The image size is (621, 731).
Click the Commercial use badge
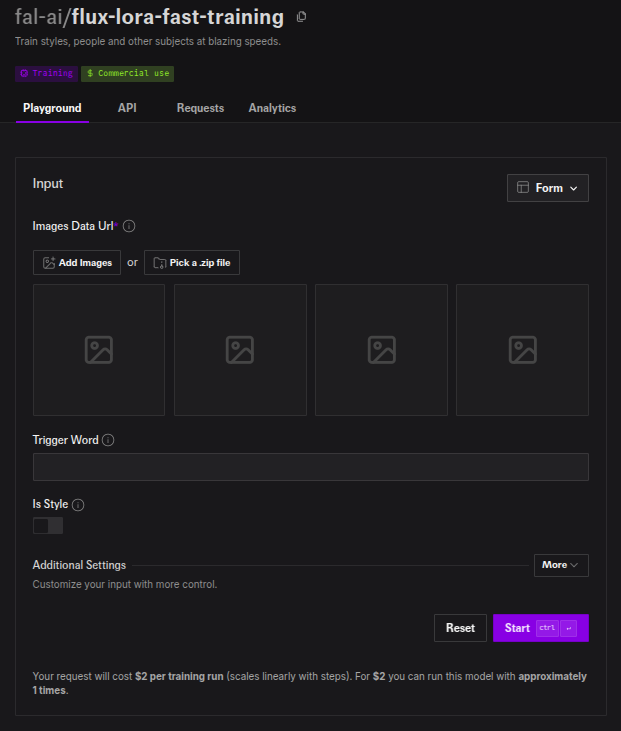127,73
